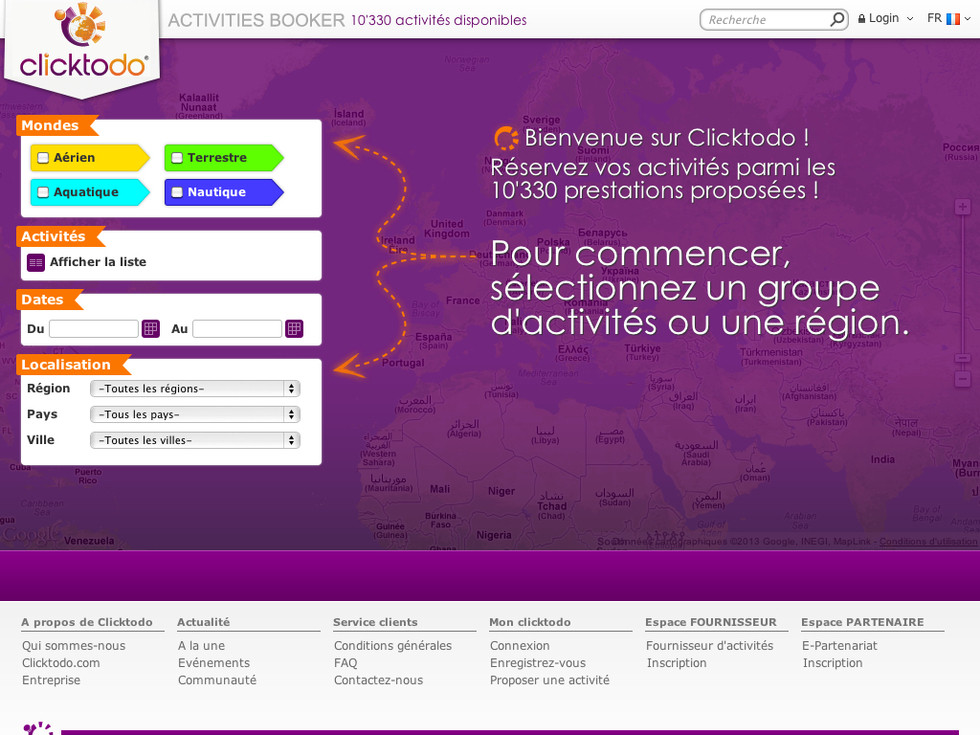This screenshot has height=735, width=980.
Task: Click the Google logo on map
Action: coord(31,533)
